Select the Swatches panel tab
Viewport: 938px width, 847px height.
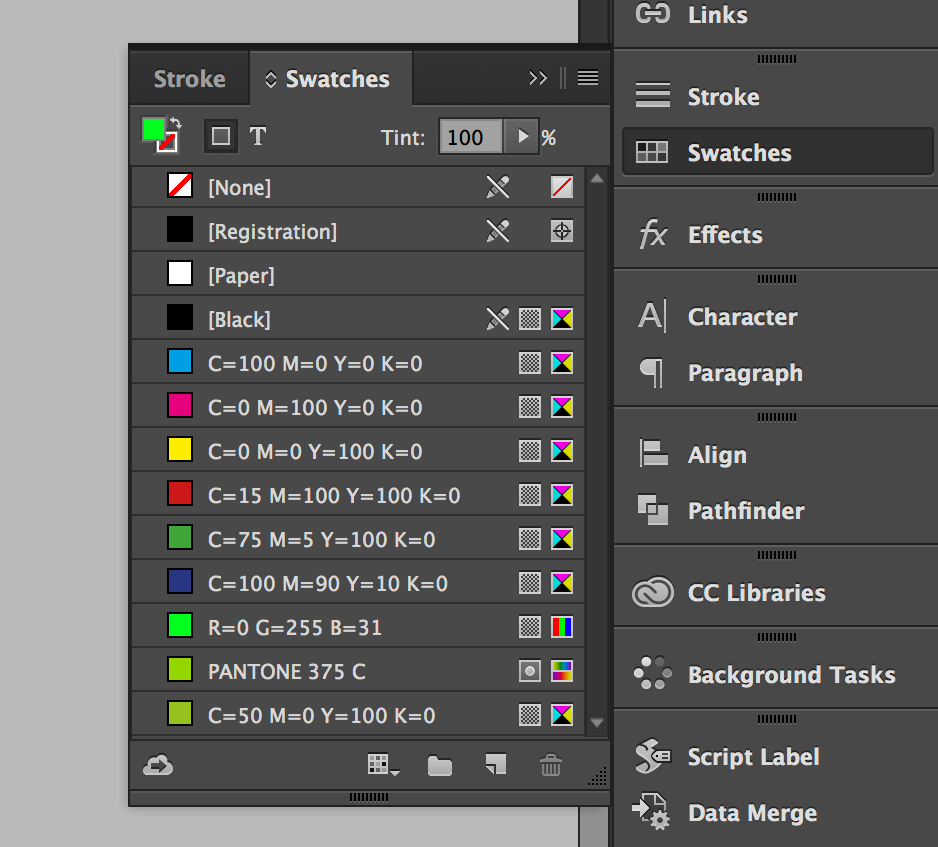click(336, 79)
